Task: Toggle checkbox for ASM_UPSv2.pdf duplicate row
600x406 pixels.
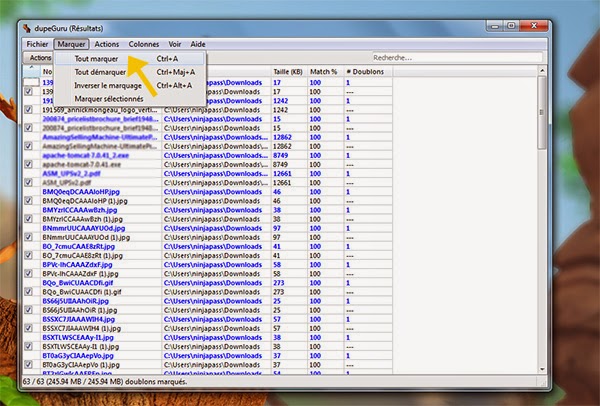Action: coord(28,181)
